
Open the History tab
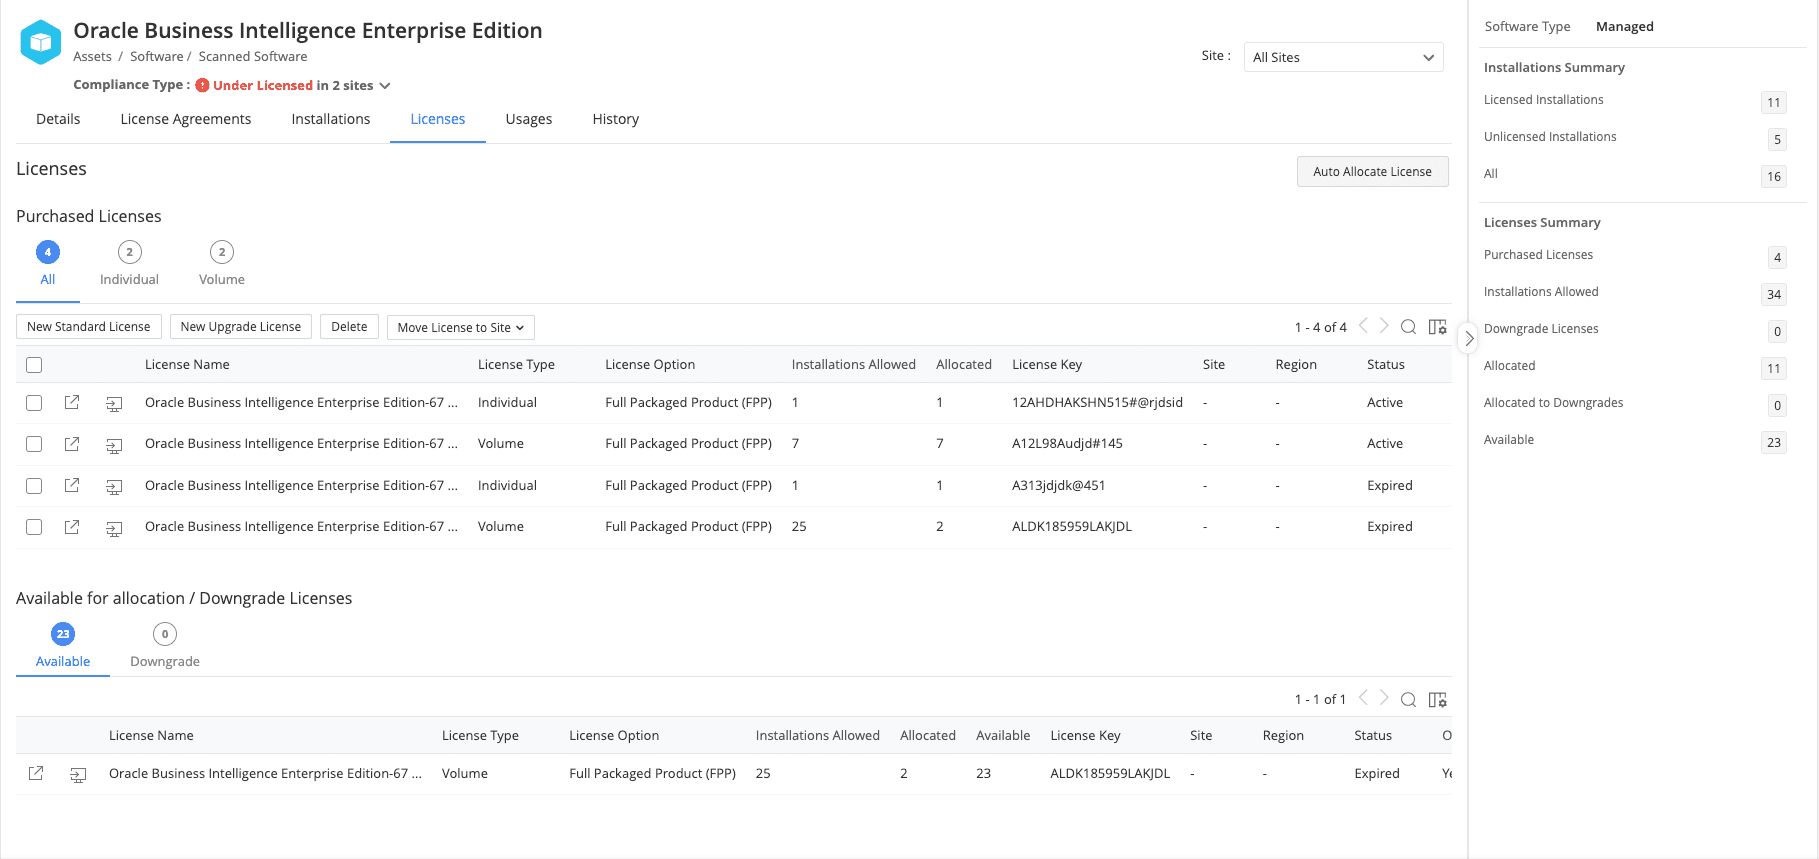tap(616, 119)
